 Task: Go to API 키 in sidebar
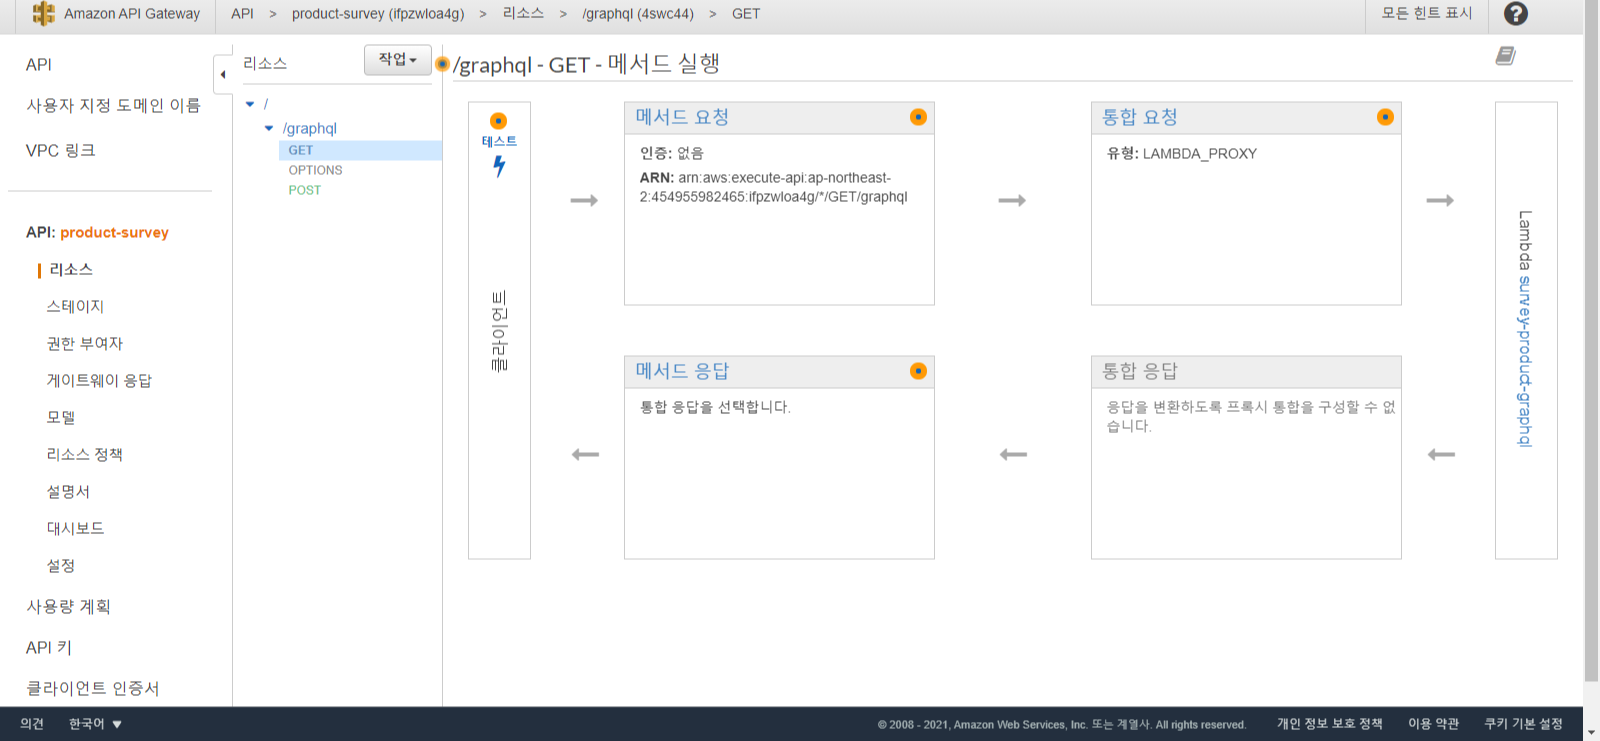click(x=49, y=647)
